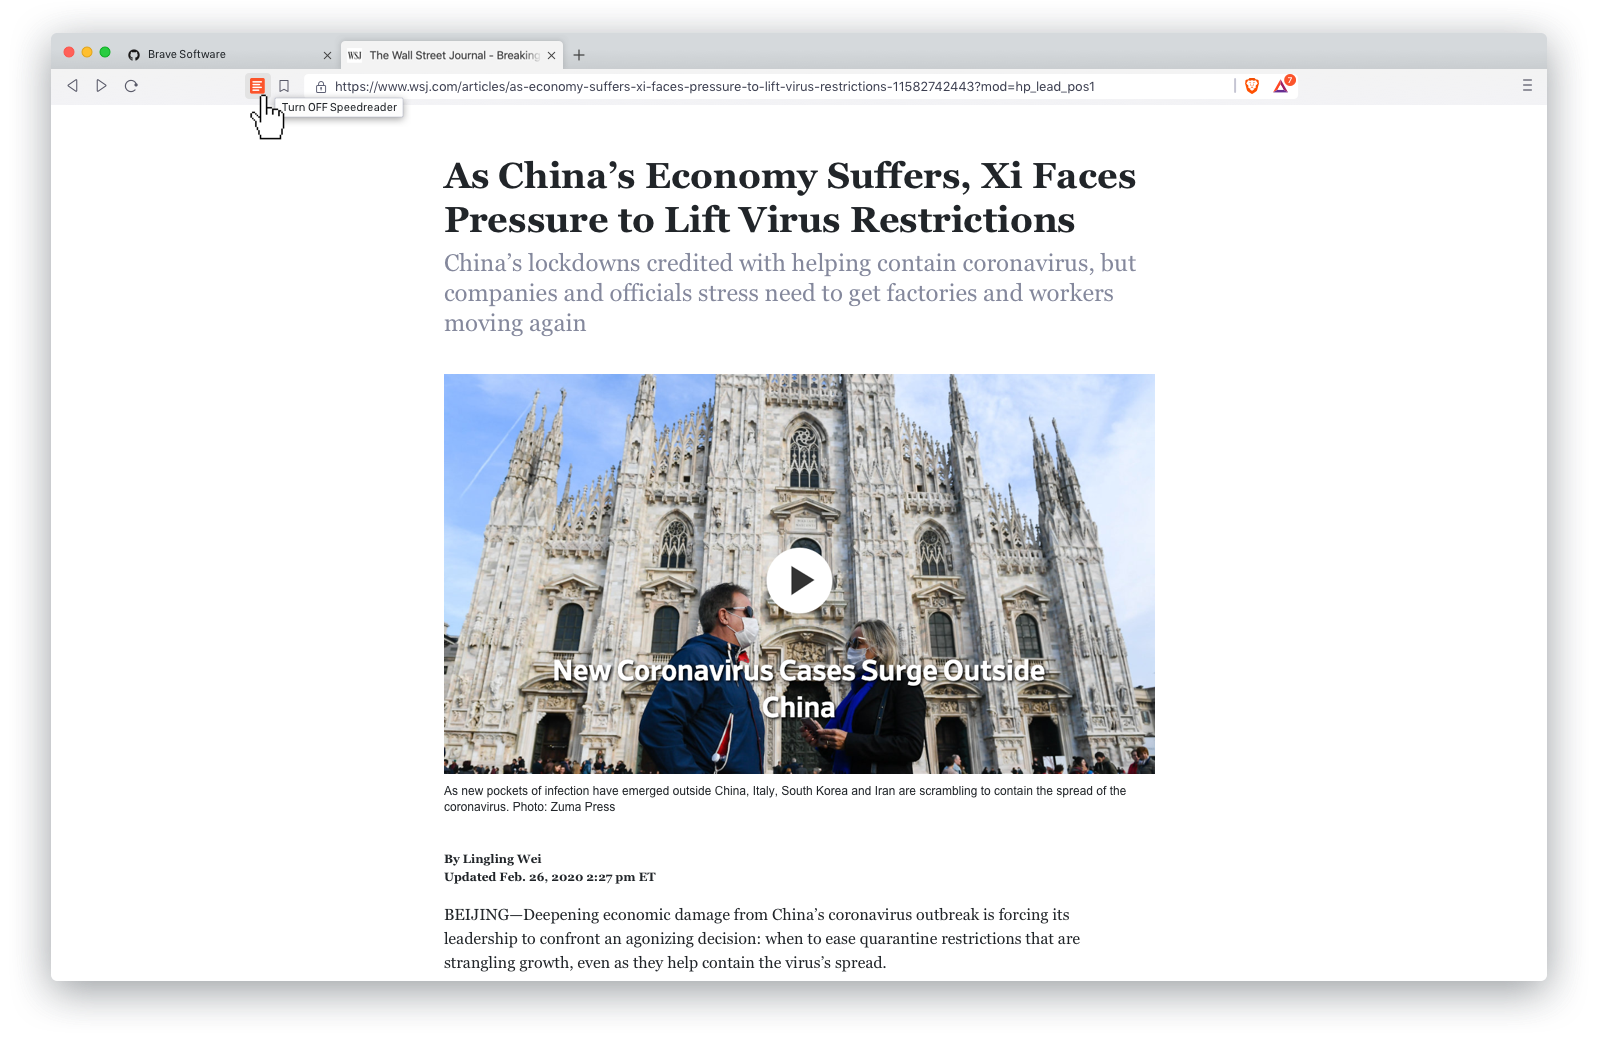Bookmark this page with the bookmark icon
The image size is (1598, 1048).
284,86
